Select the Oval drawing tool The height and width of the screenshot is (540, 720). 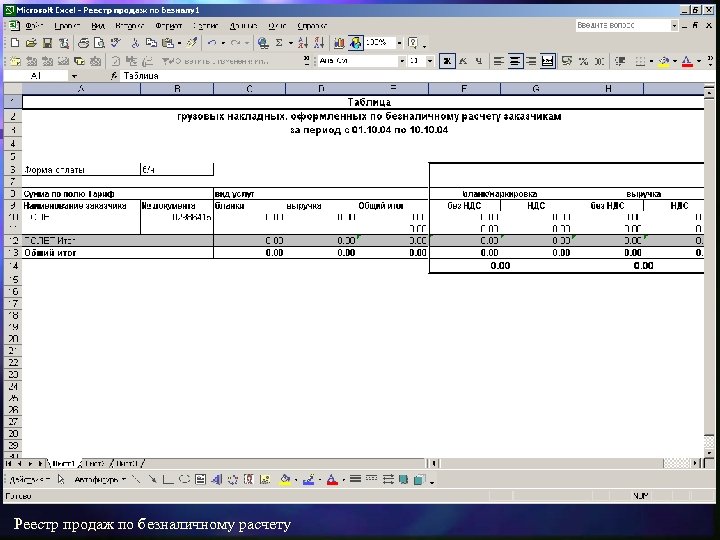click(184, 480)
